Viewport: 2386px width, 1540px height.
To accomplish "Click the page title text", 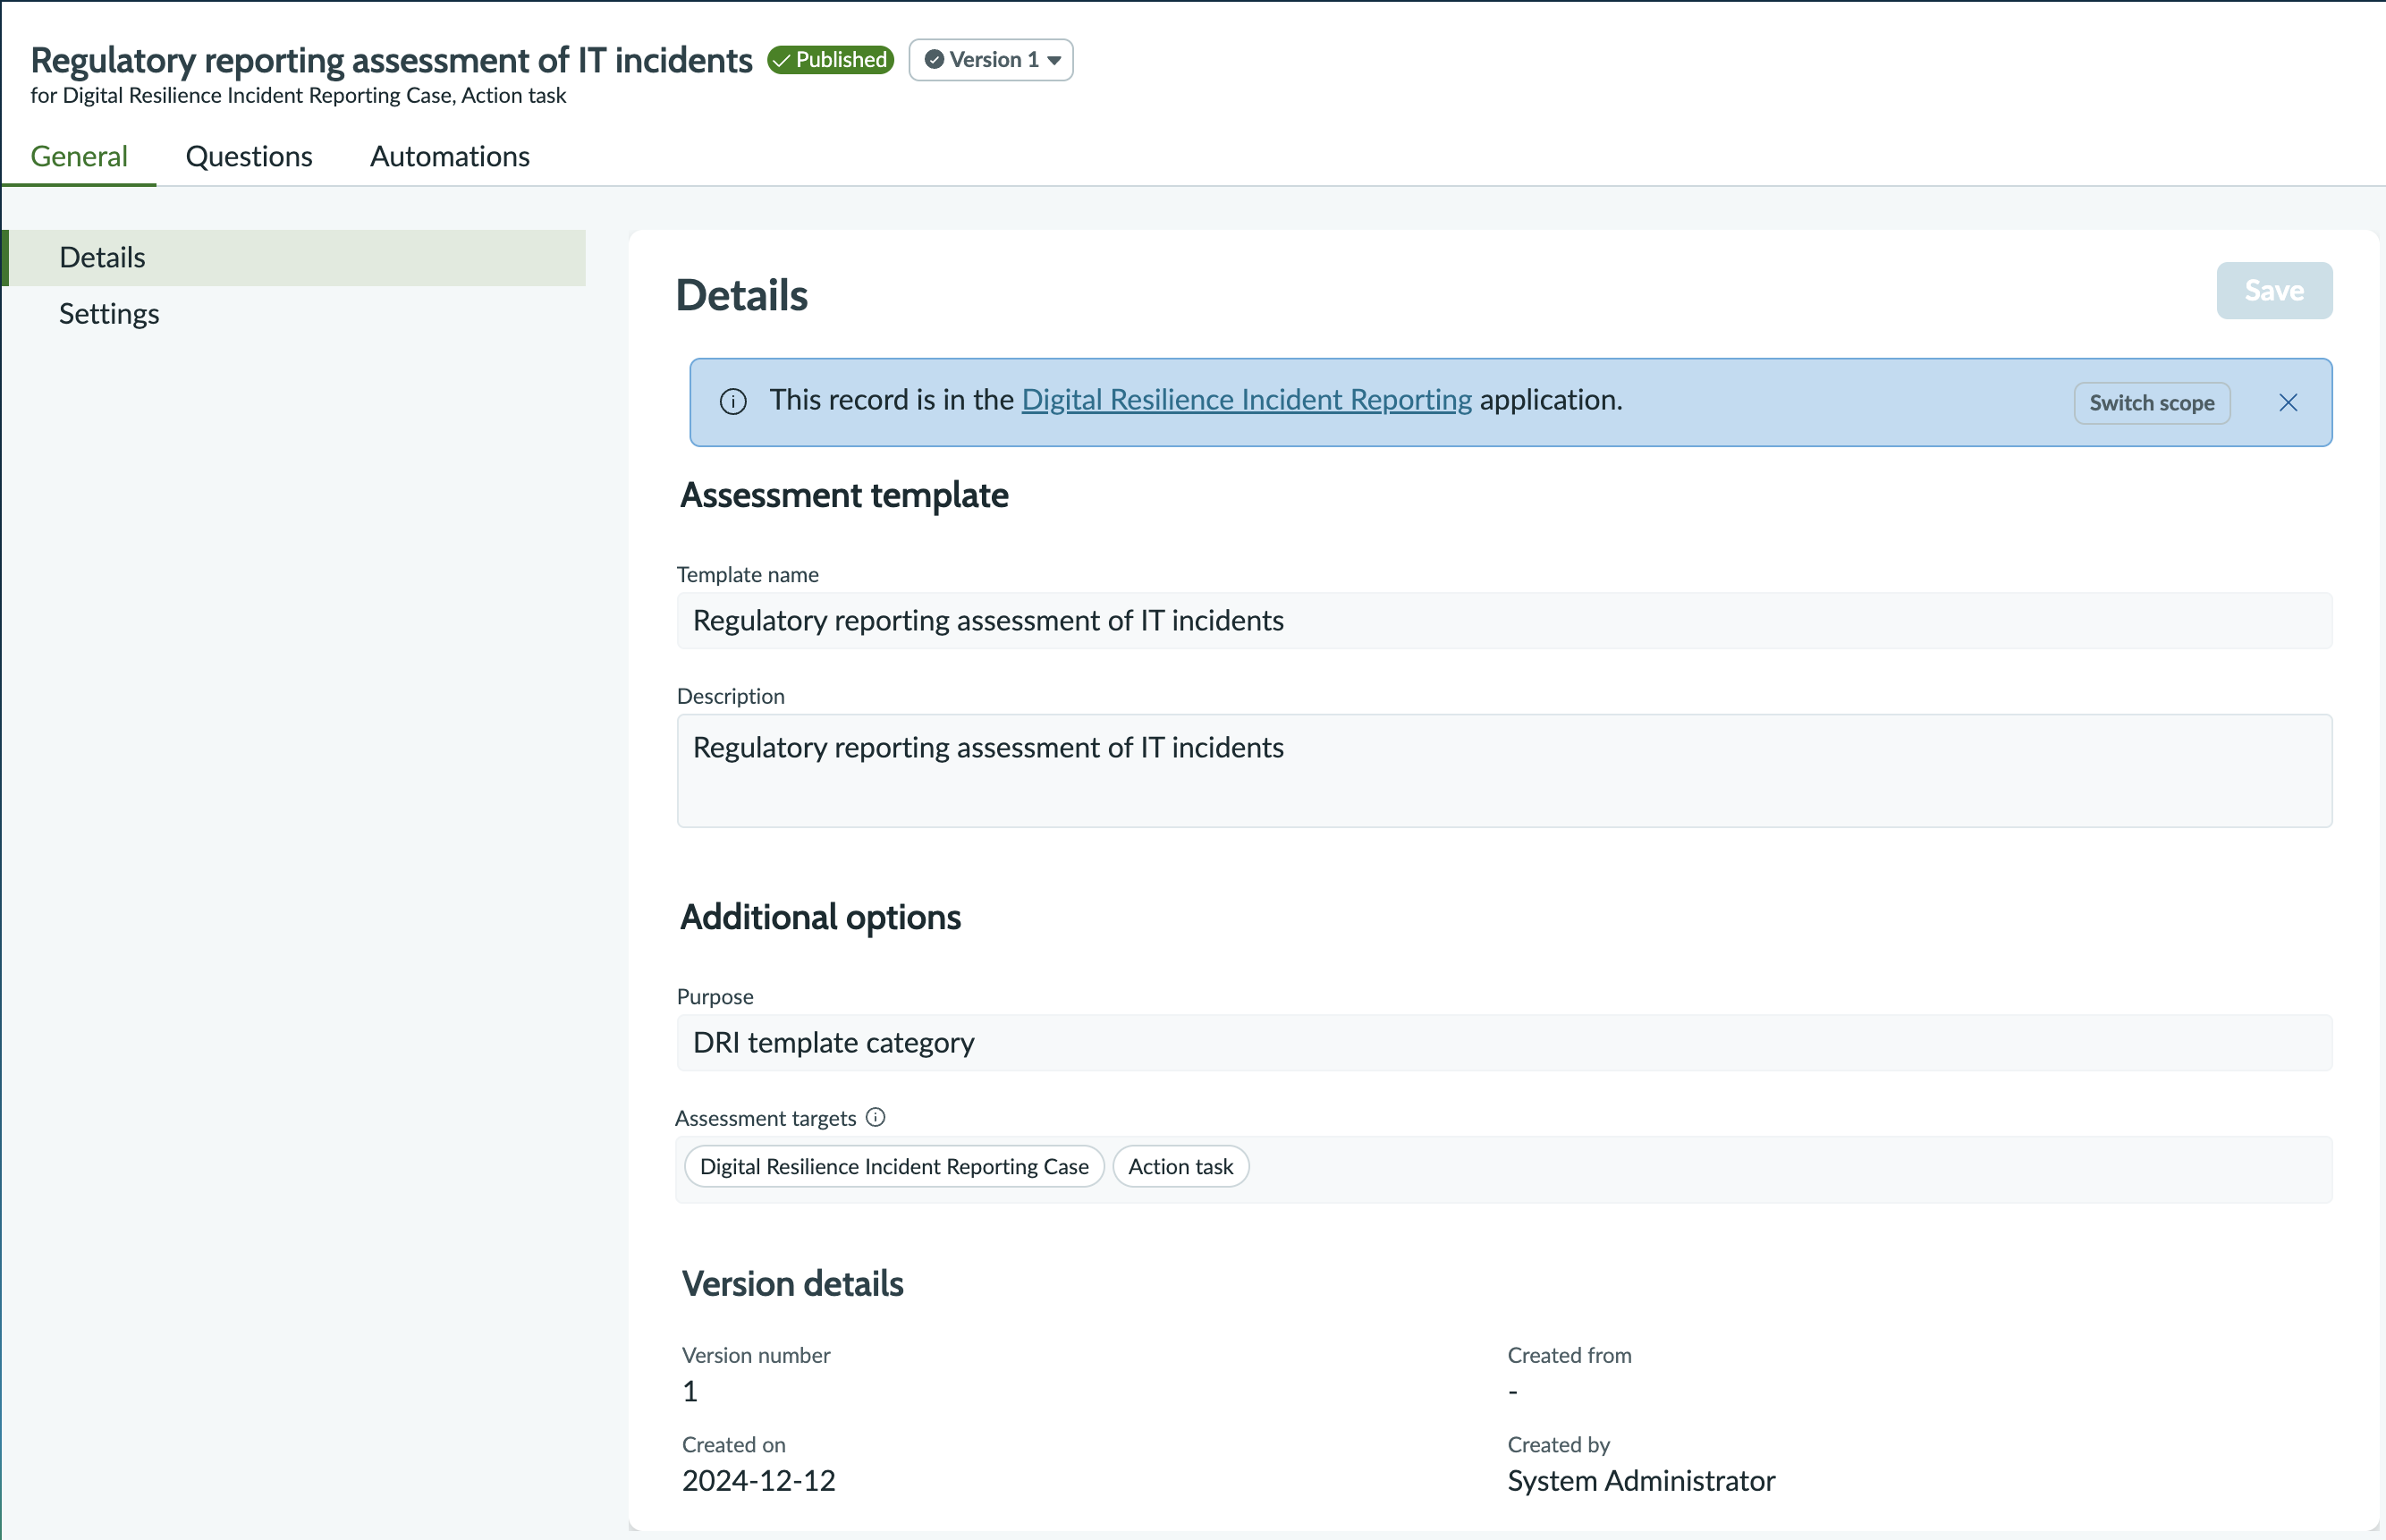I will pyautogui.click(x=391, y=60).
